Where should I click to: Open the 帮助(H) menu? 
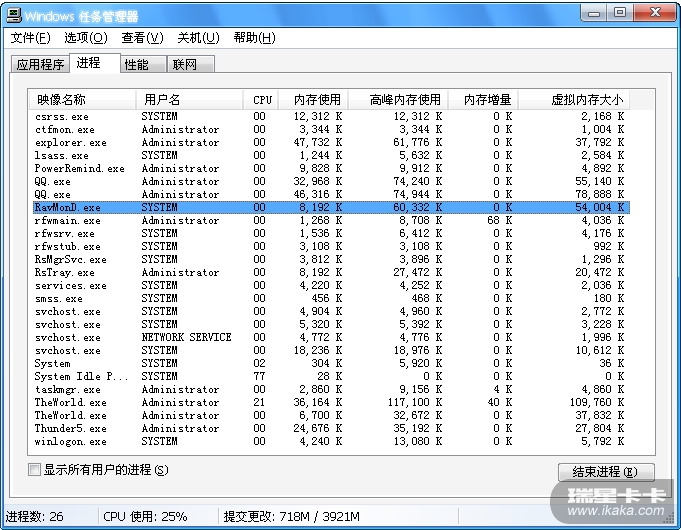(x=255, y=38)
